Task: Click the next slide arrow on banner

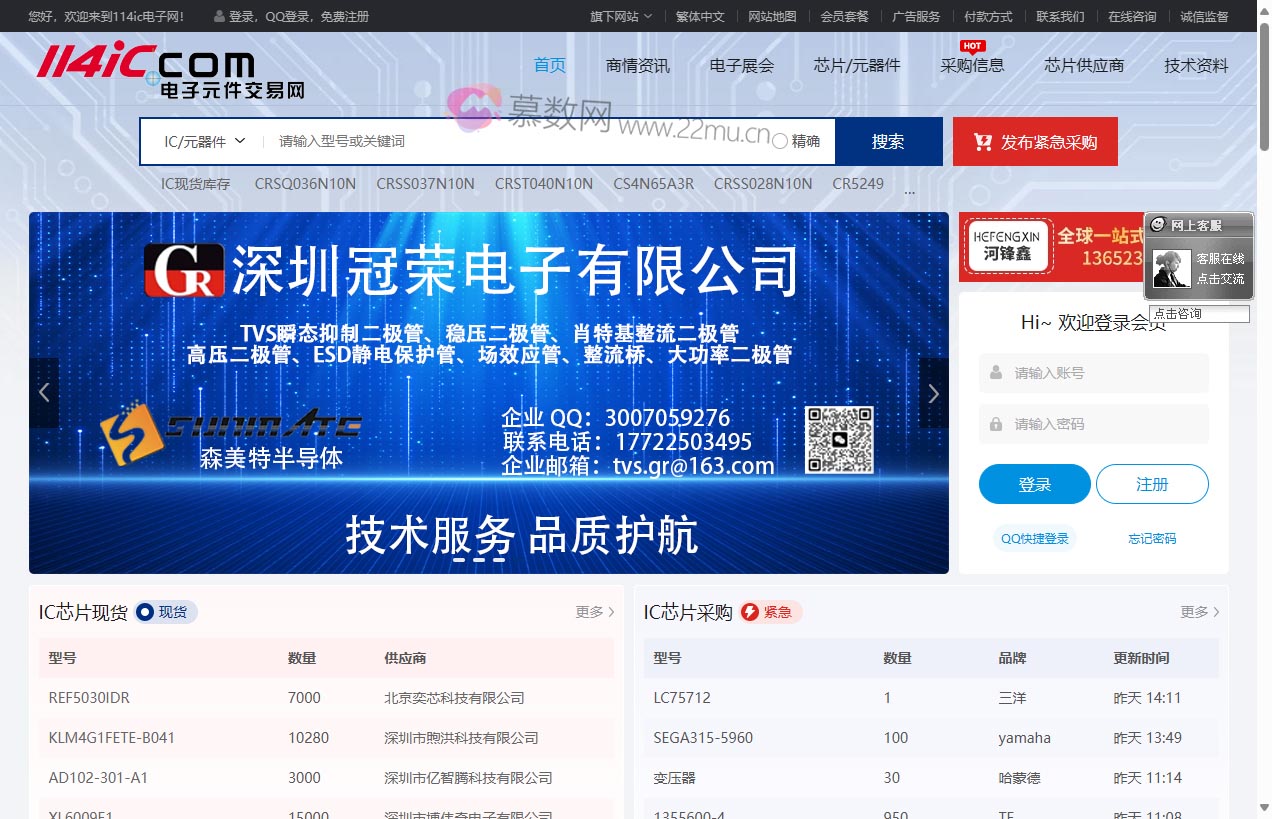Action: click(x=933, y=393)
